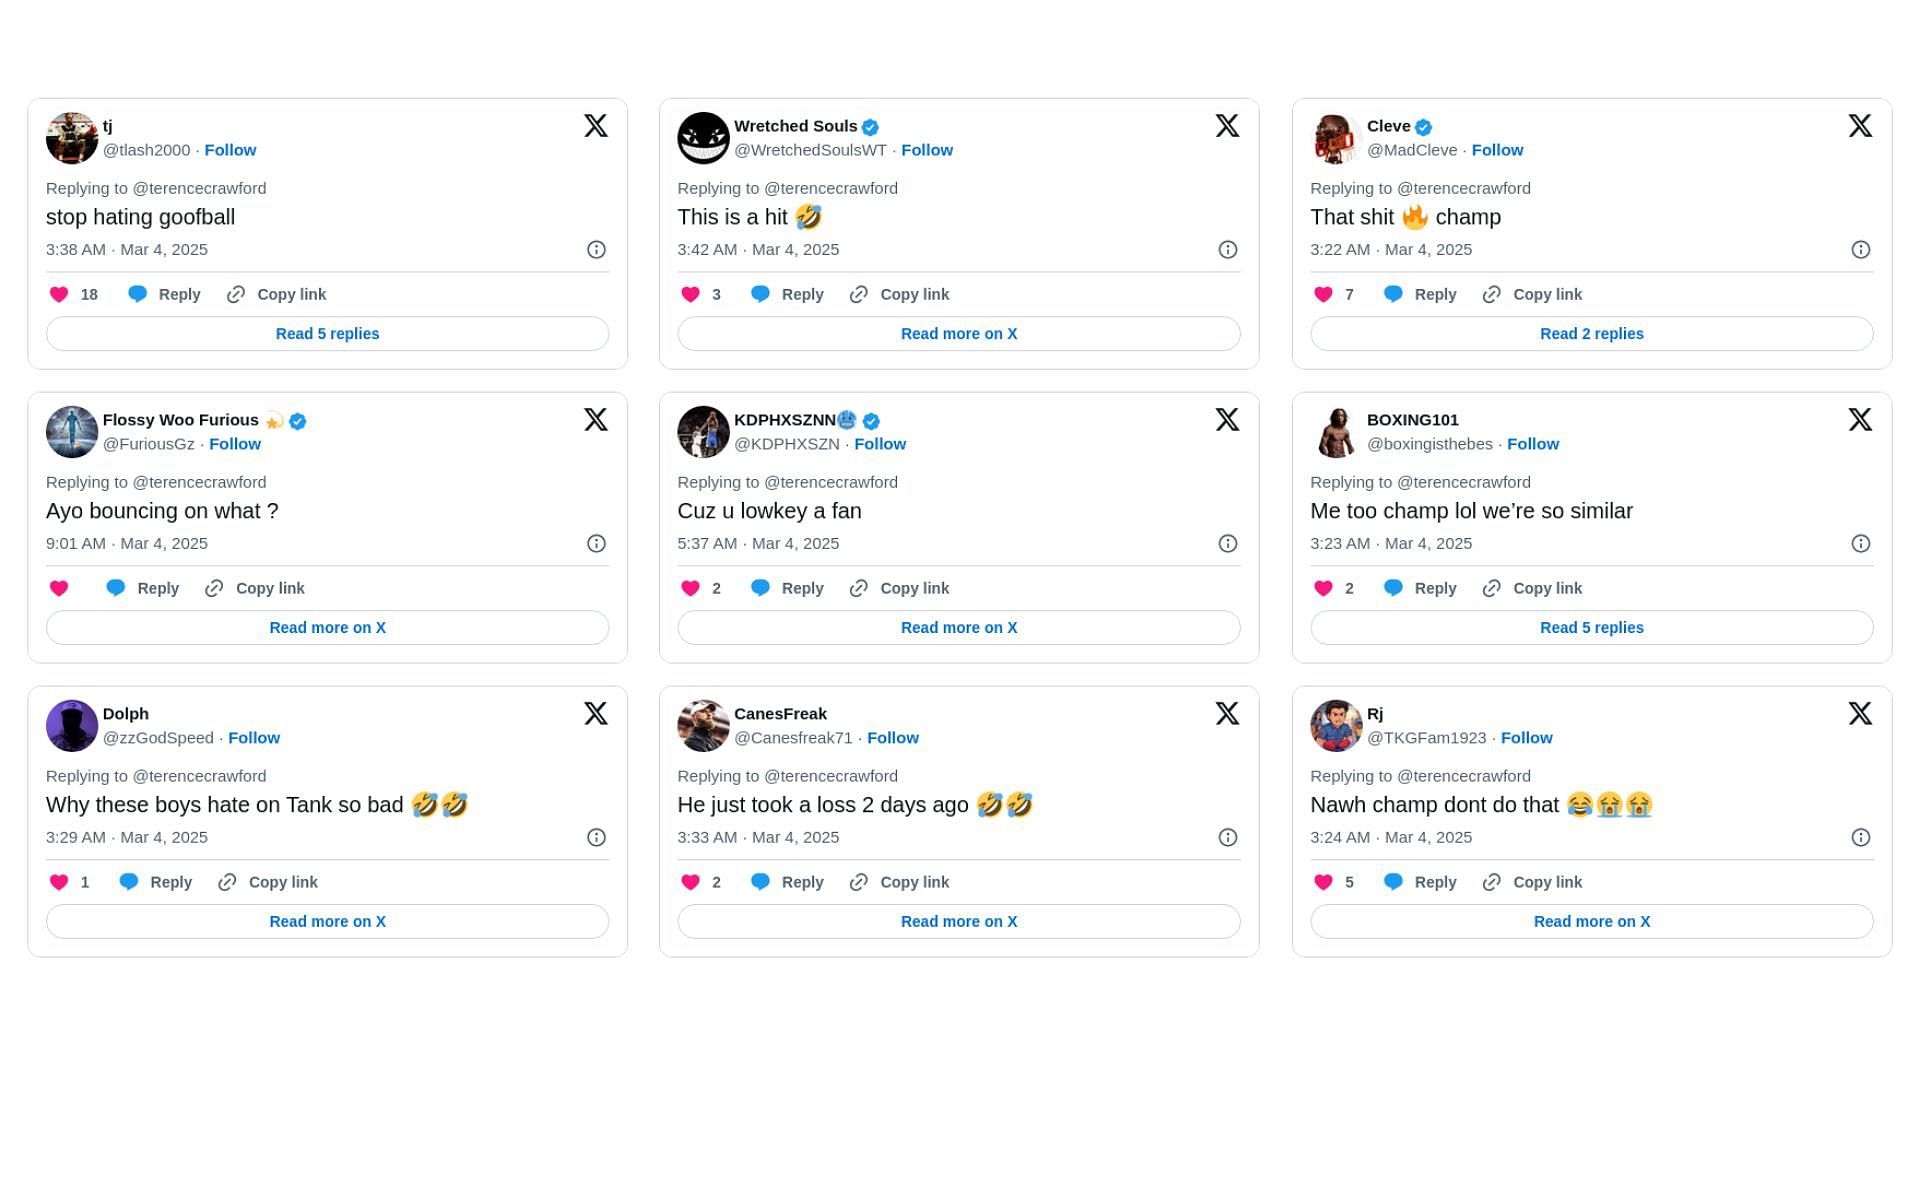
Task: Follow BOXING101 account
Action: pos(1533,444)
